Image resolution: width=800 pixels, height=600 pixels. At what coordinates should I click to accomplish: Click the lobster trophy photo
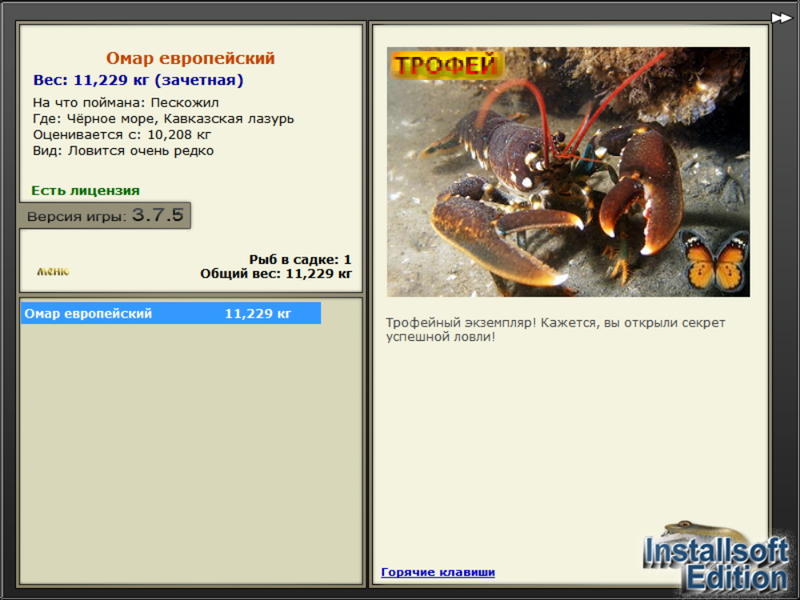point(568,172)
